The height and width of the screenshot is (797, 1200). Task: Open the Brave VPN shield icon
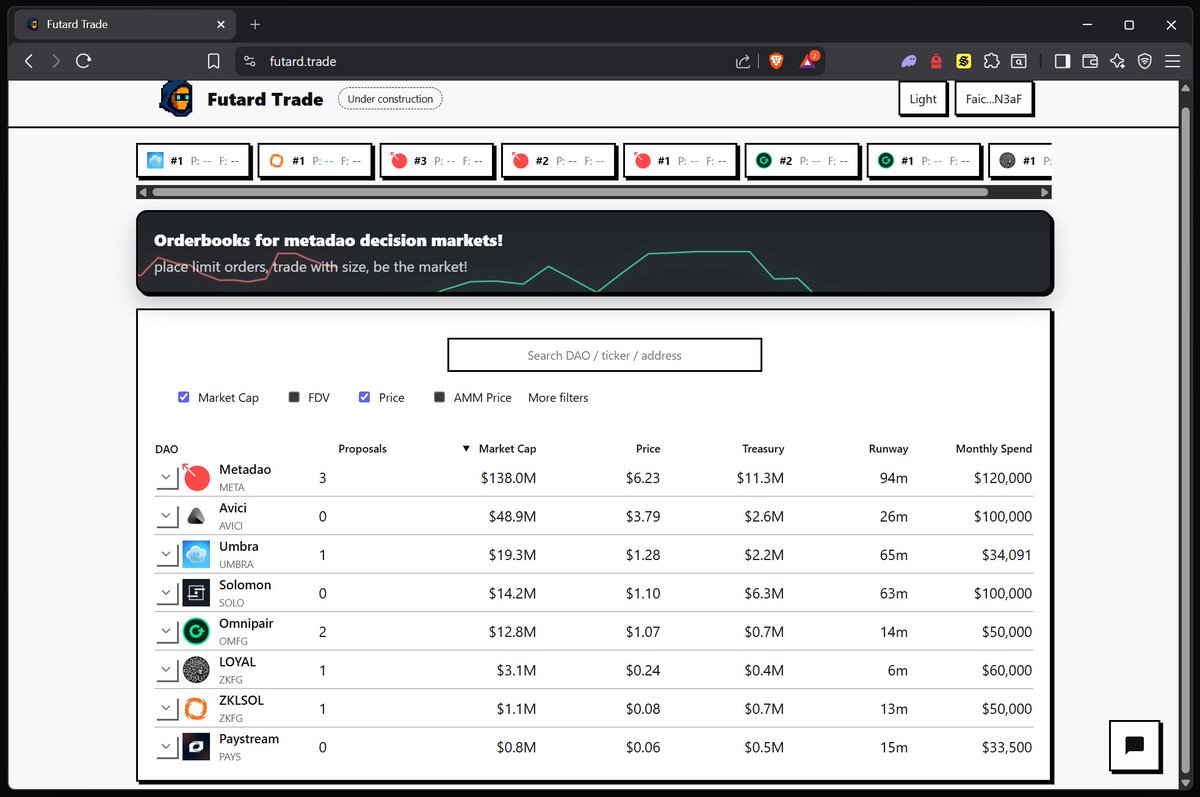tap(1145, 61)
